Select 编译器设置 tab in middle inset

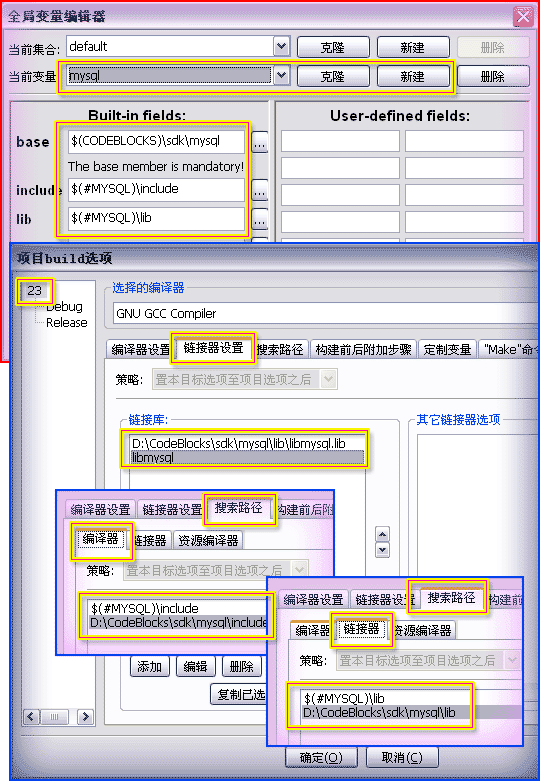(100, 509)
